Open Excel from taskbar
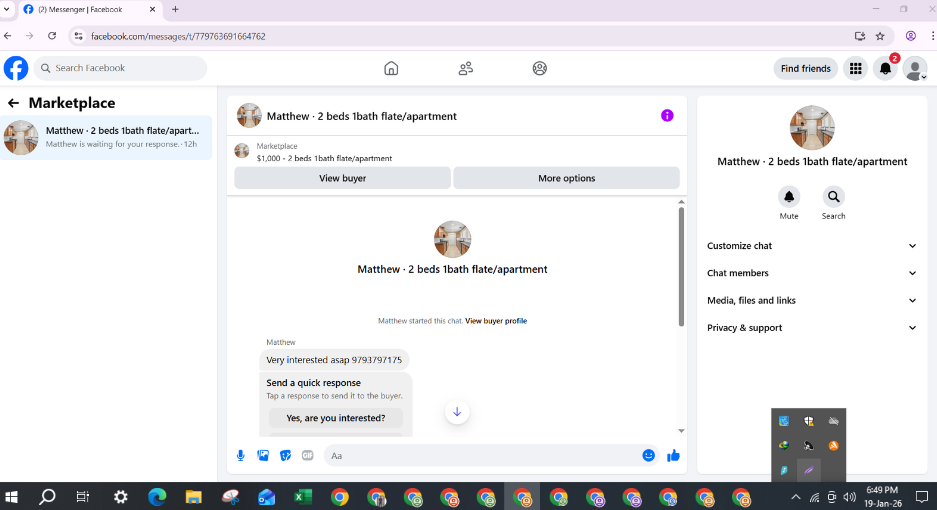 click(x=303, y=497)
